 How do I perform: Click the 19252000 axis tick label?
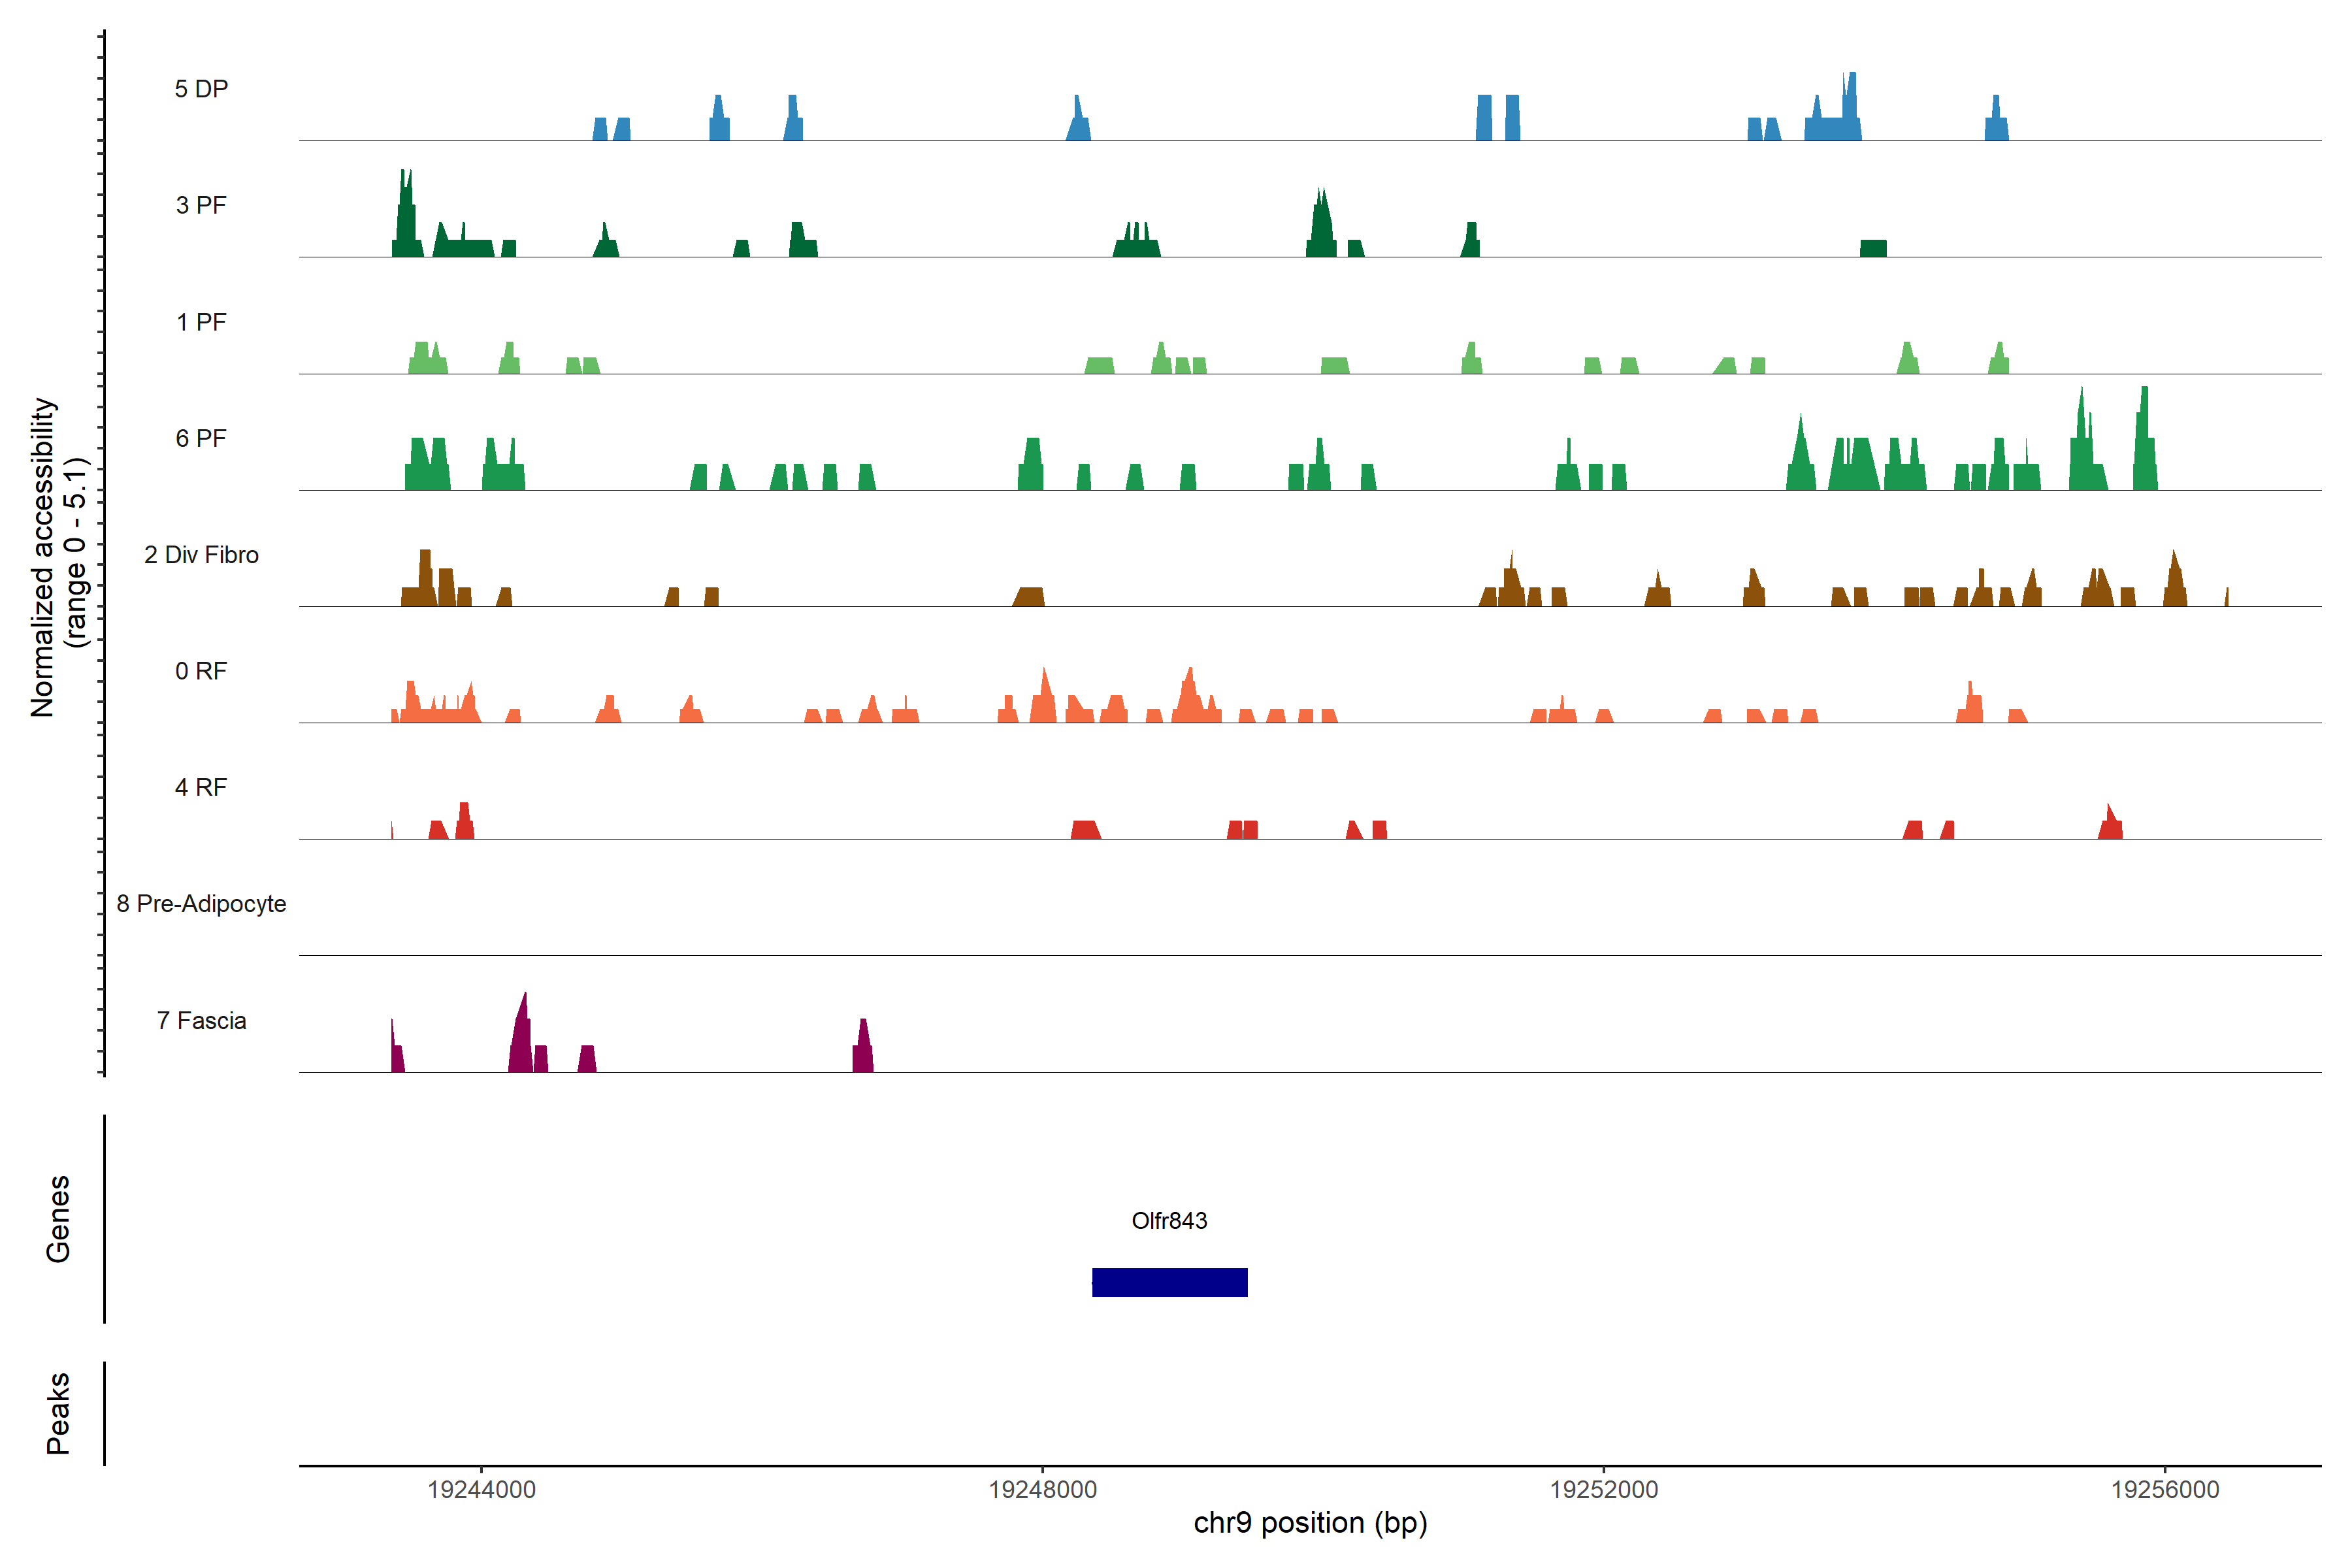click(x=1603, y=1490)
